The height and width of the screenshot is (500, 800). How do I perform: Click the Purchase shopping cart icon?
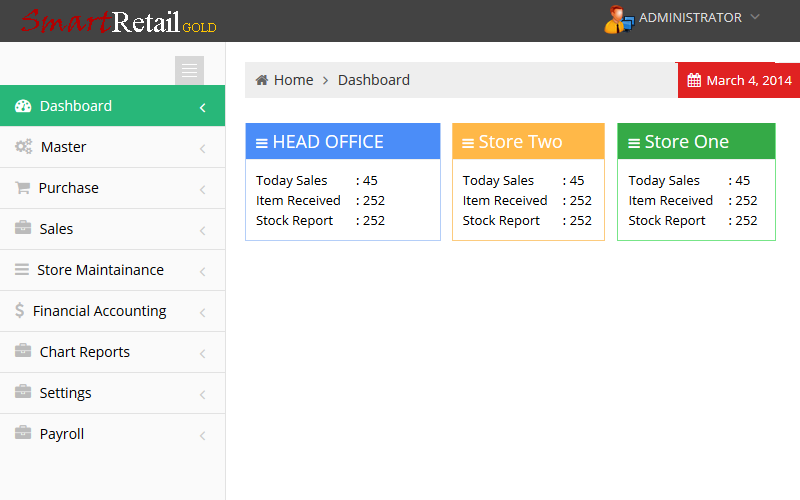[22, 188]
